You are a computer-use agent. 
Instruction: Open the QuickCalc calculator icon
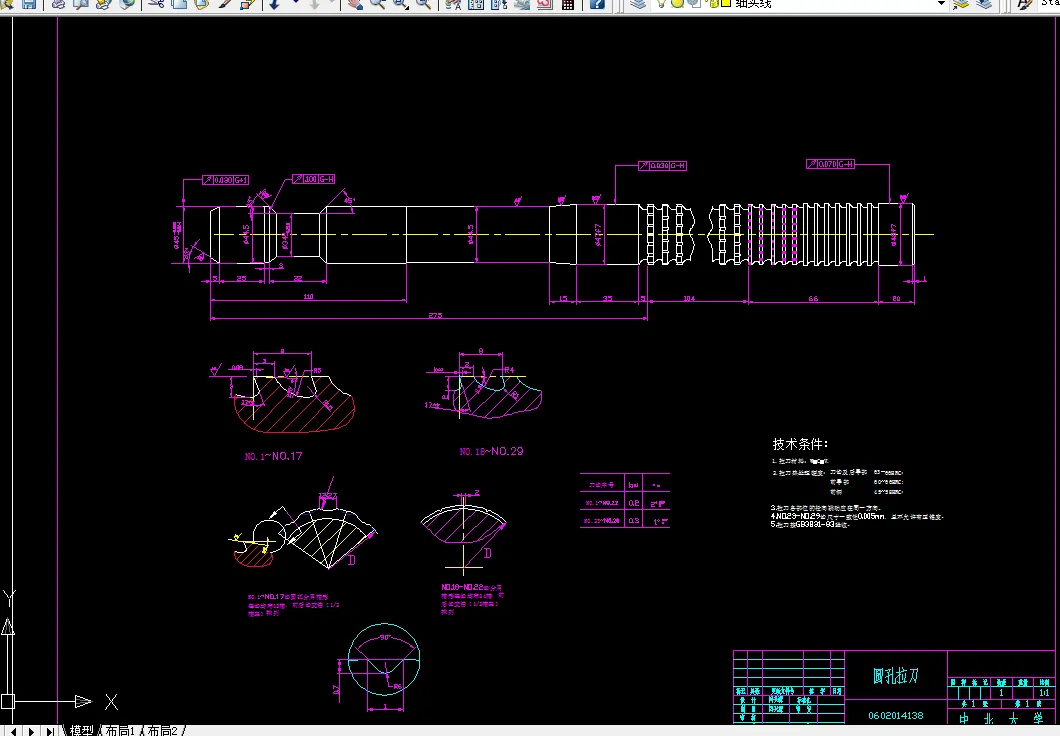[568, 4]
